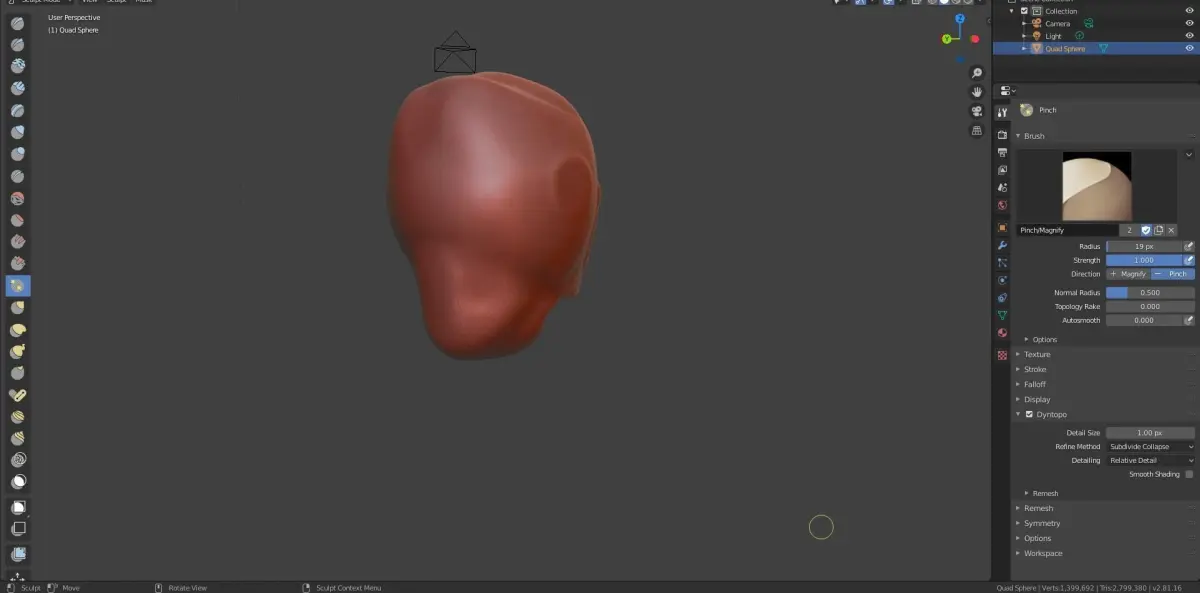This screenshot has height=593, width=1200.
Task: Click the hand pan view gizmo
Action: [x=977, y=92]
